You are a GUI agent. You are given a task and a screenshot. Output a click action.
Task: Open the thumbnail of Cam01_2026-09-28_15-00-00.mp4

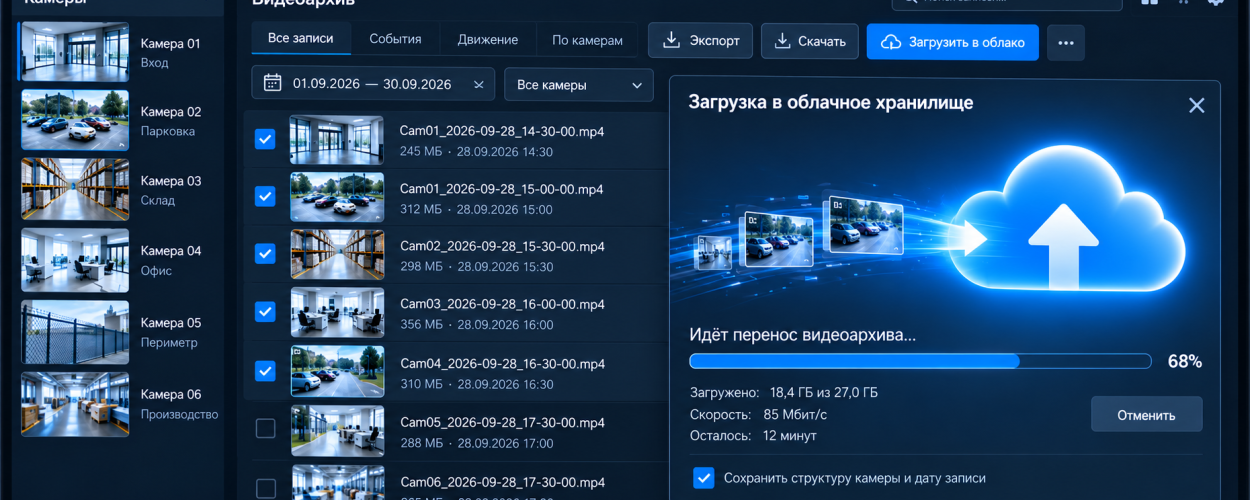337,197
